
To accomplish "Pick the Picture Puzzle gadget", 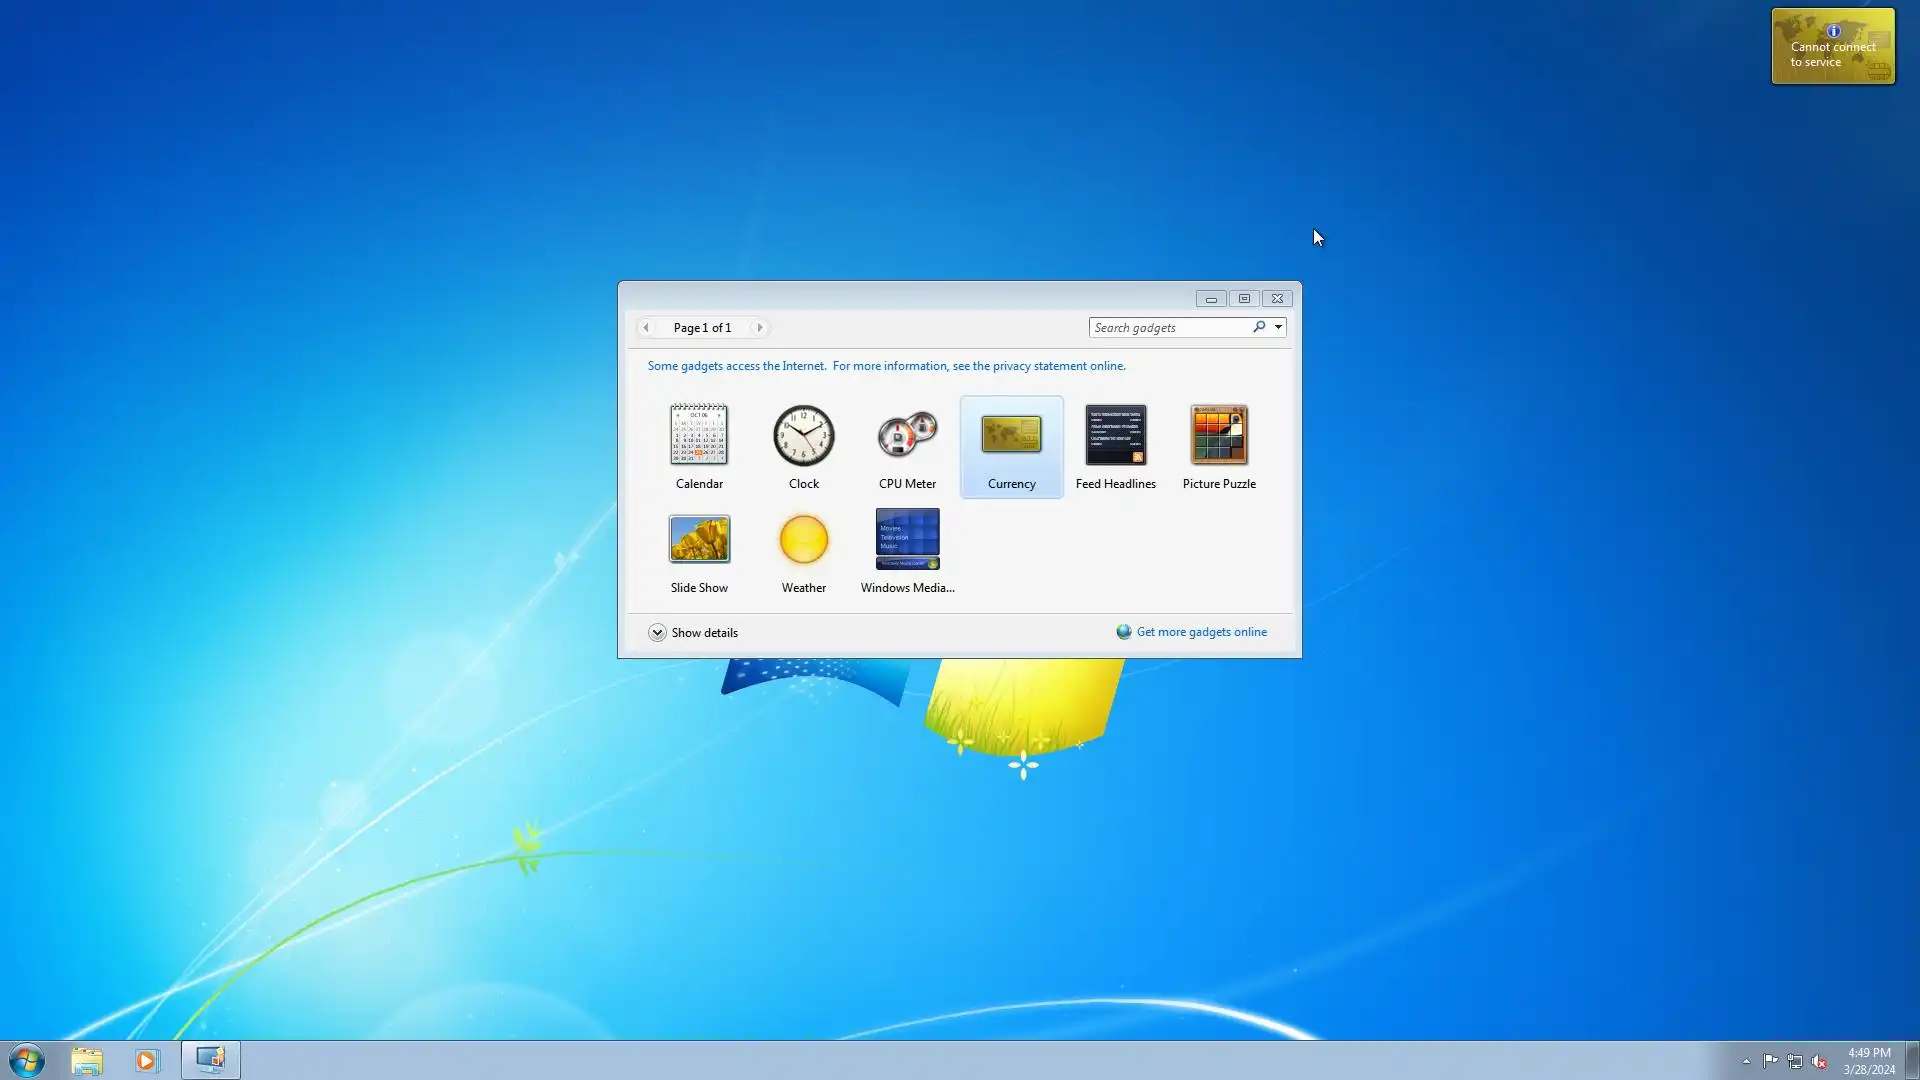I will (1219, 436).
